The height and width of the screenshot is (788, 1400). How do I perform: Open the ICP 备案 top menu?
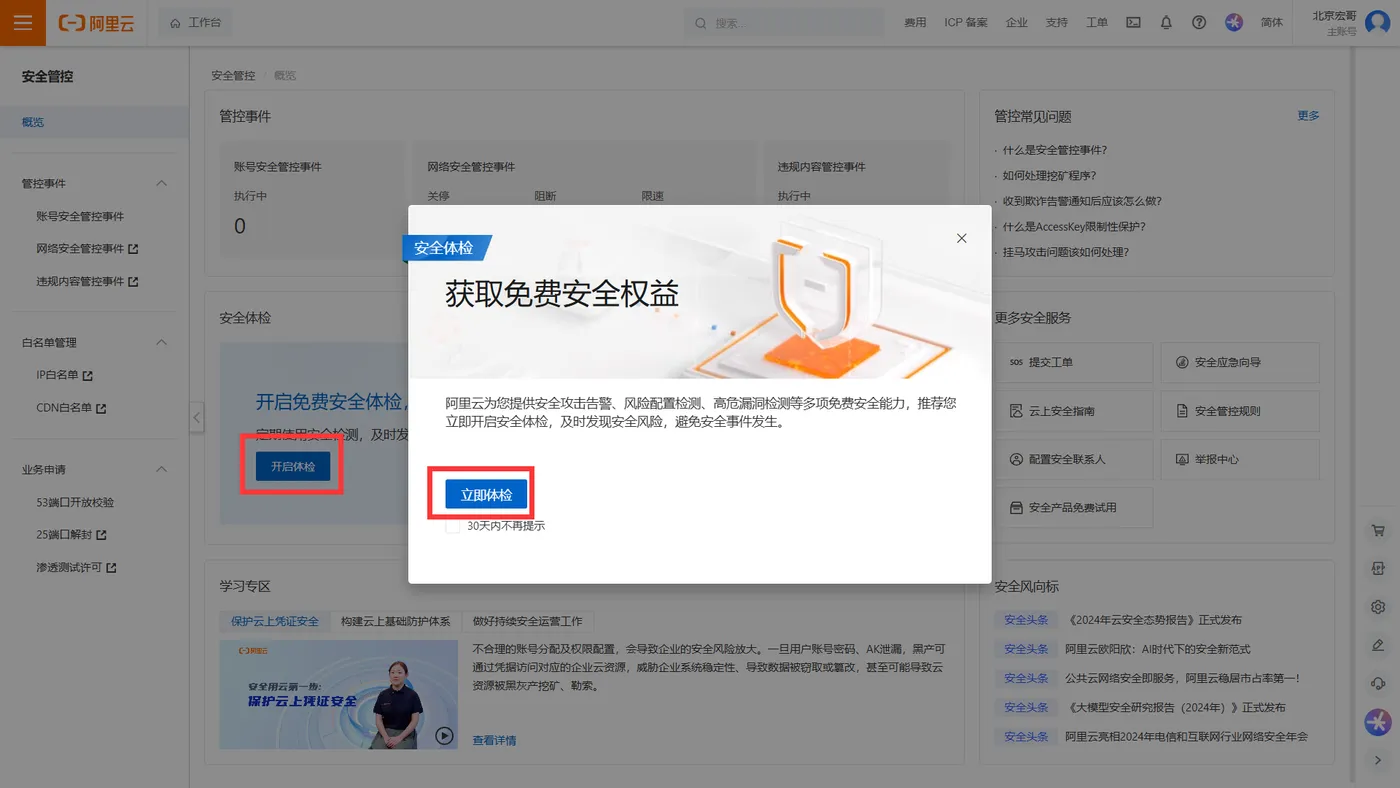(966, 22)
